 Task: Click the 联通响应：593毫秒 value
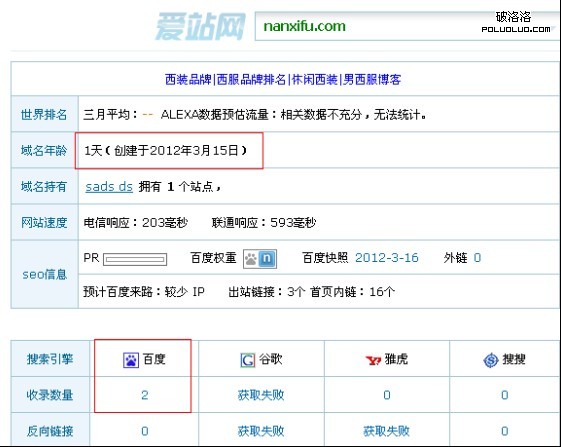[264, 223]
